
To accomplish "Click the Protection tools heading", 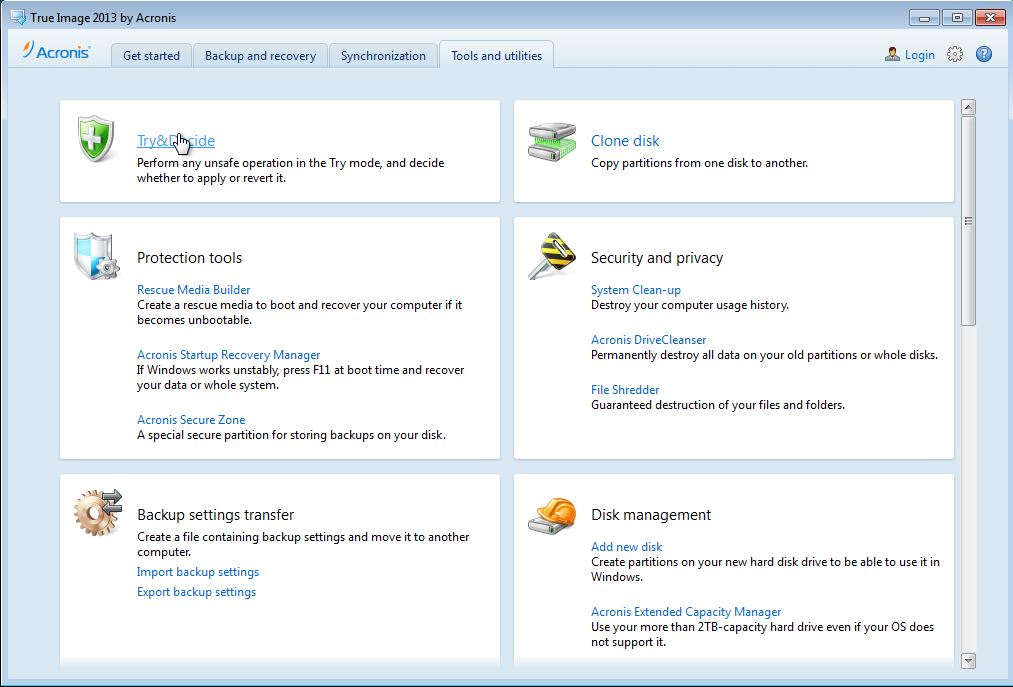I will tap(189, 258).
